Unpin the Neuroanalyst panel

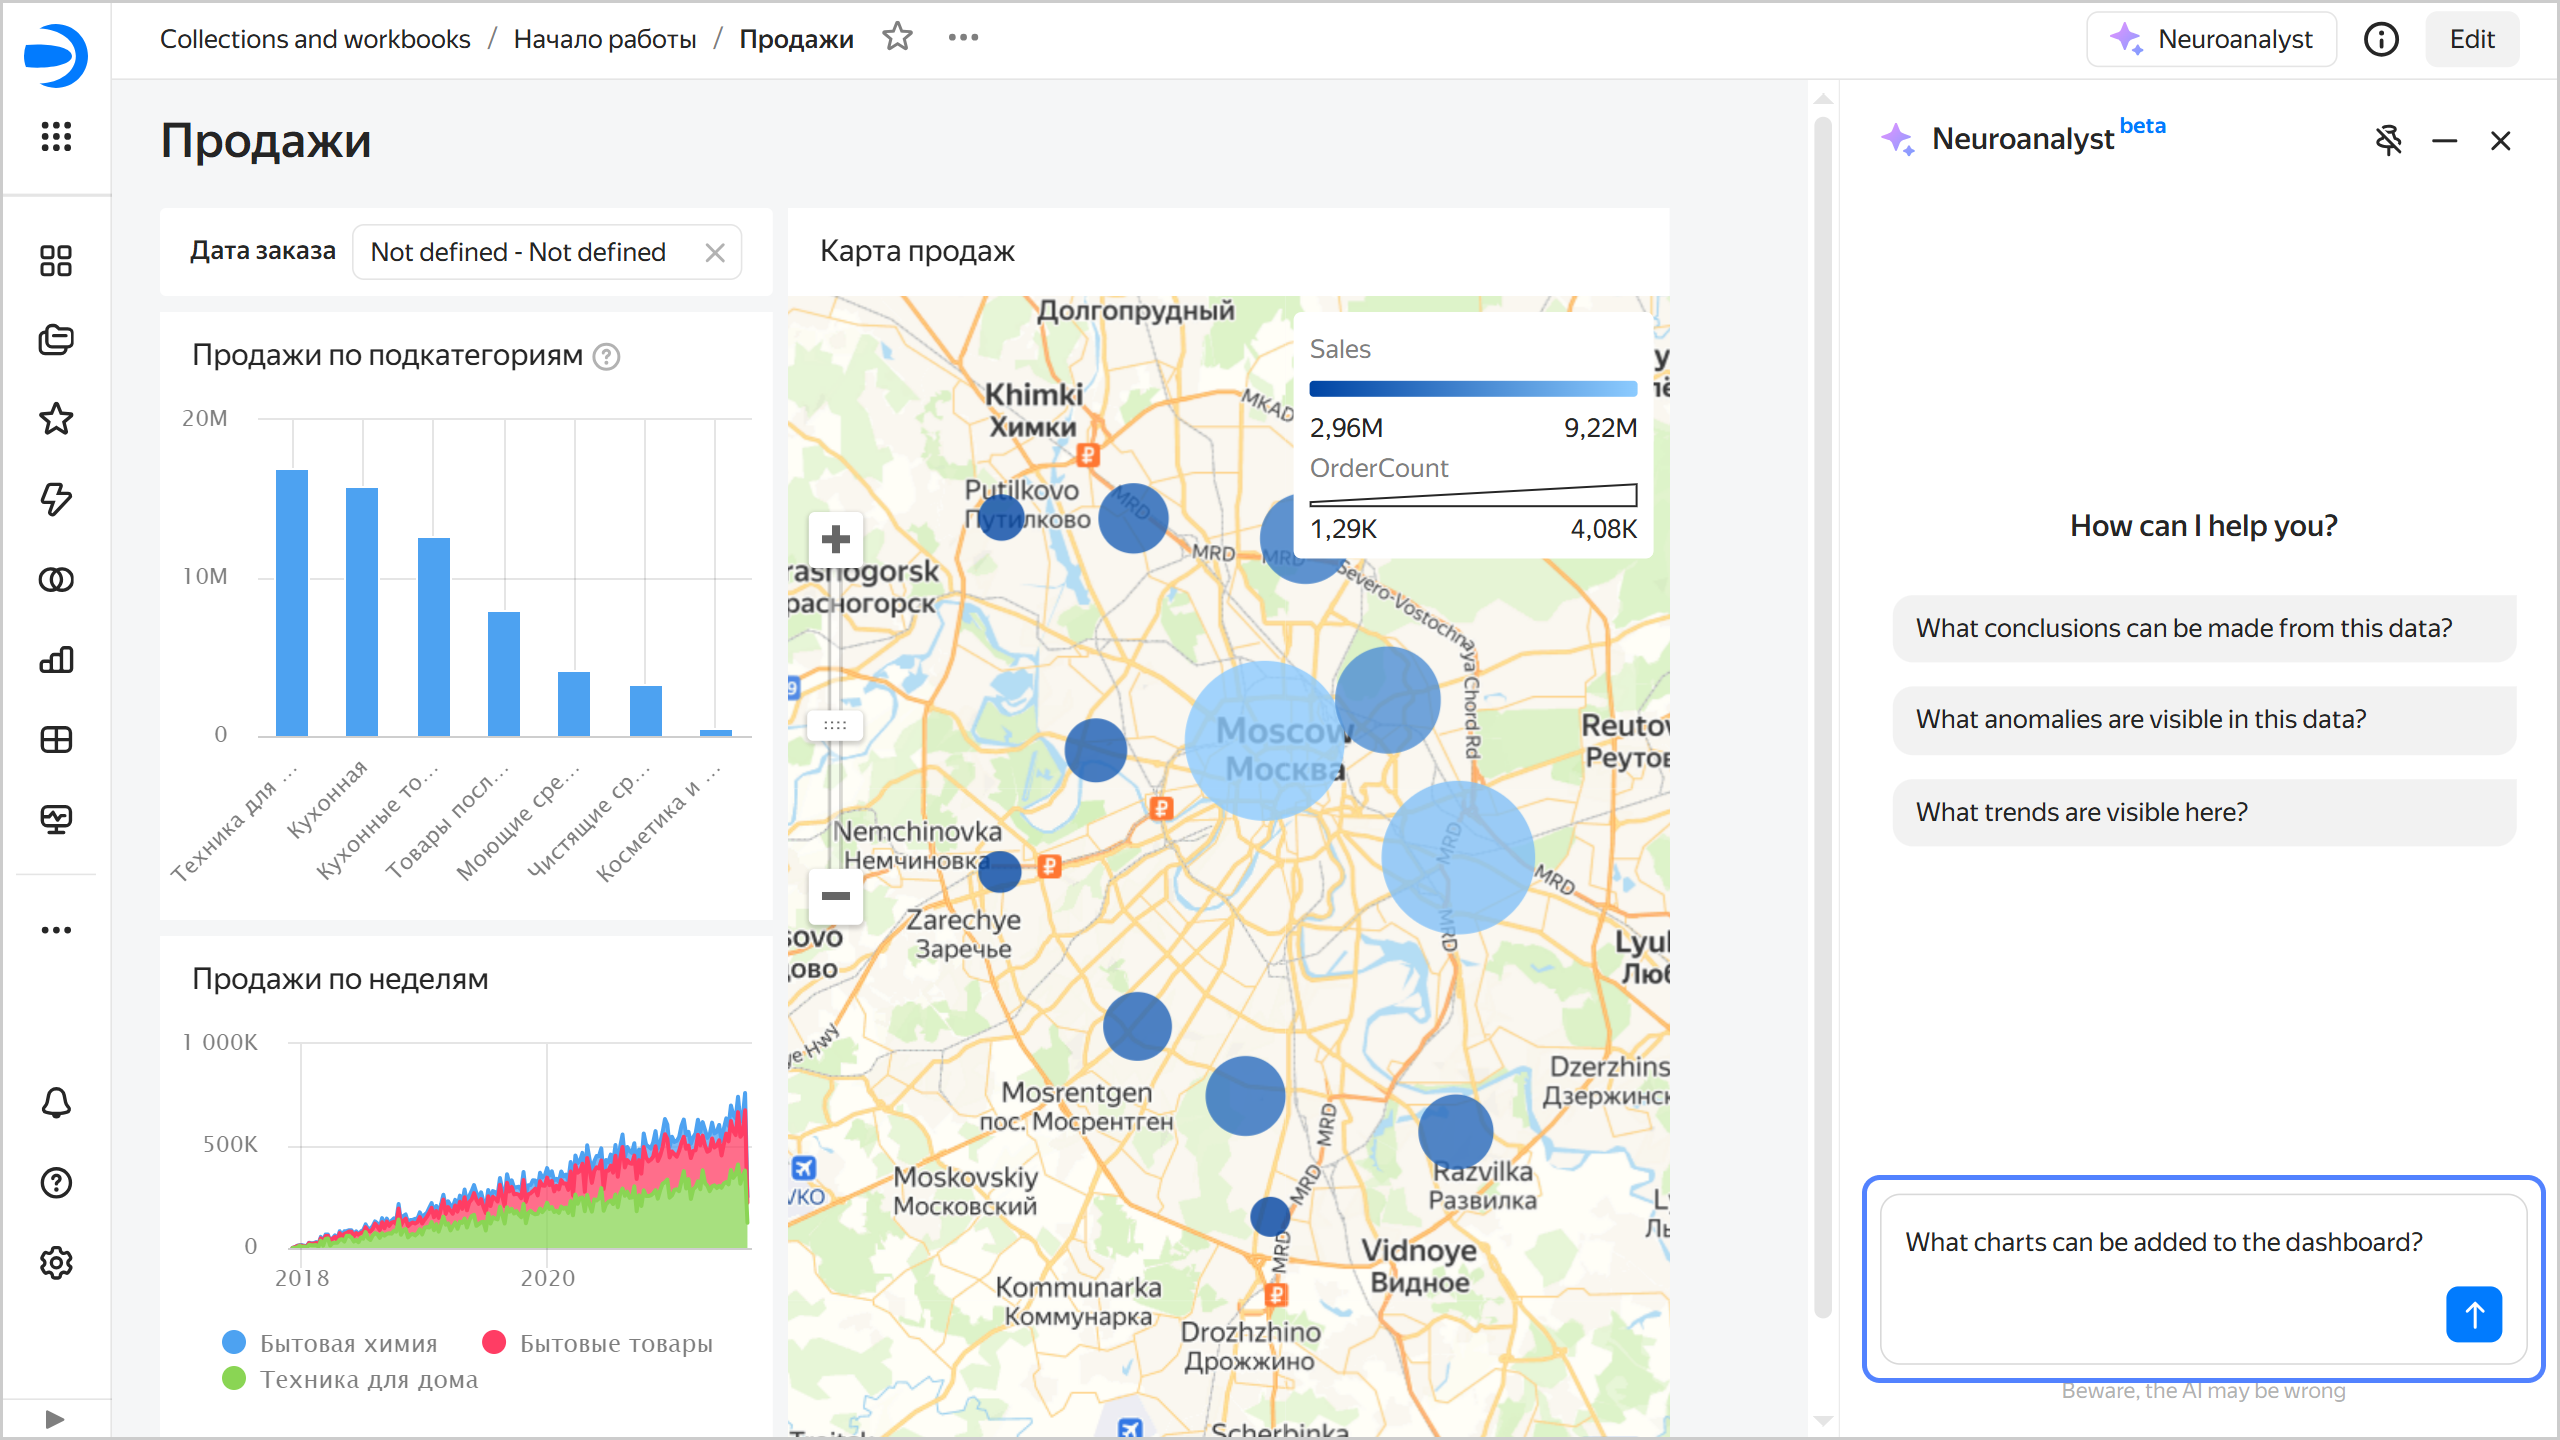coord(2388,140)
